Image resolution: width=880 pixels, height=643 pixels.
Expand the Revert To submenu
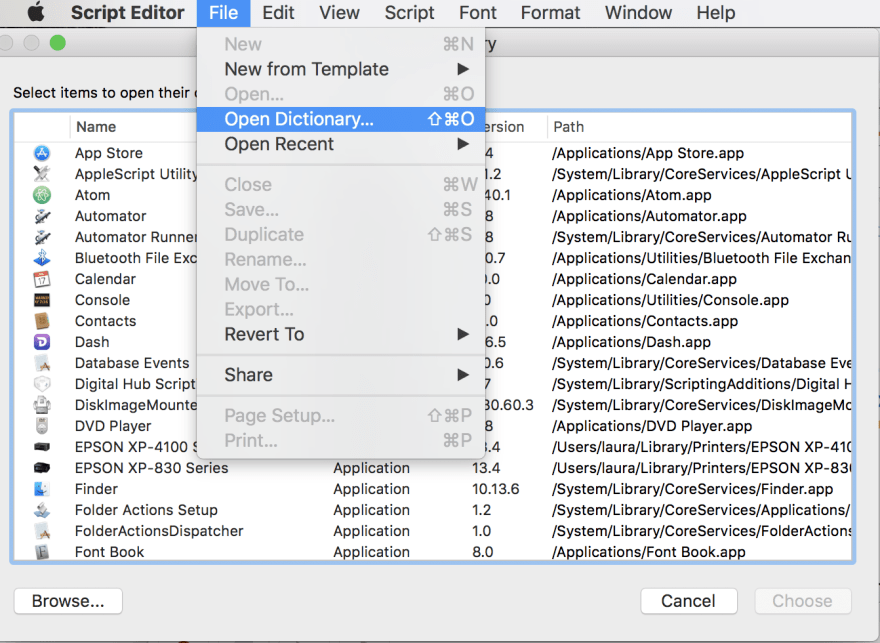tap(341, 334)
